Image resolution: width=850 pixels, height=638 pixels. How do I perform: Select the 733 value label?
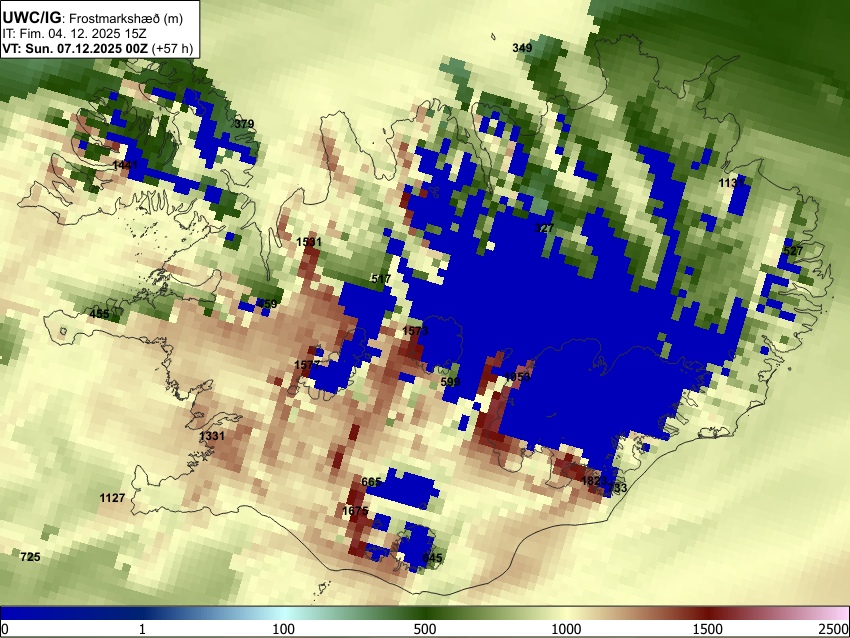[x=617, y=488]
